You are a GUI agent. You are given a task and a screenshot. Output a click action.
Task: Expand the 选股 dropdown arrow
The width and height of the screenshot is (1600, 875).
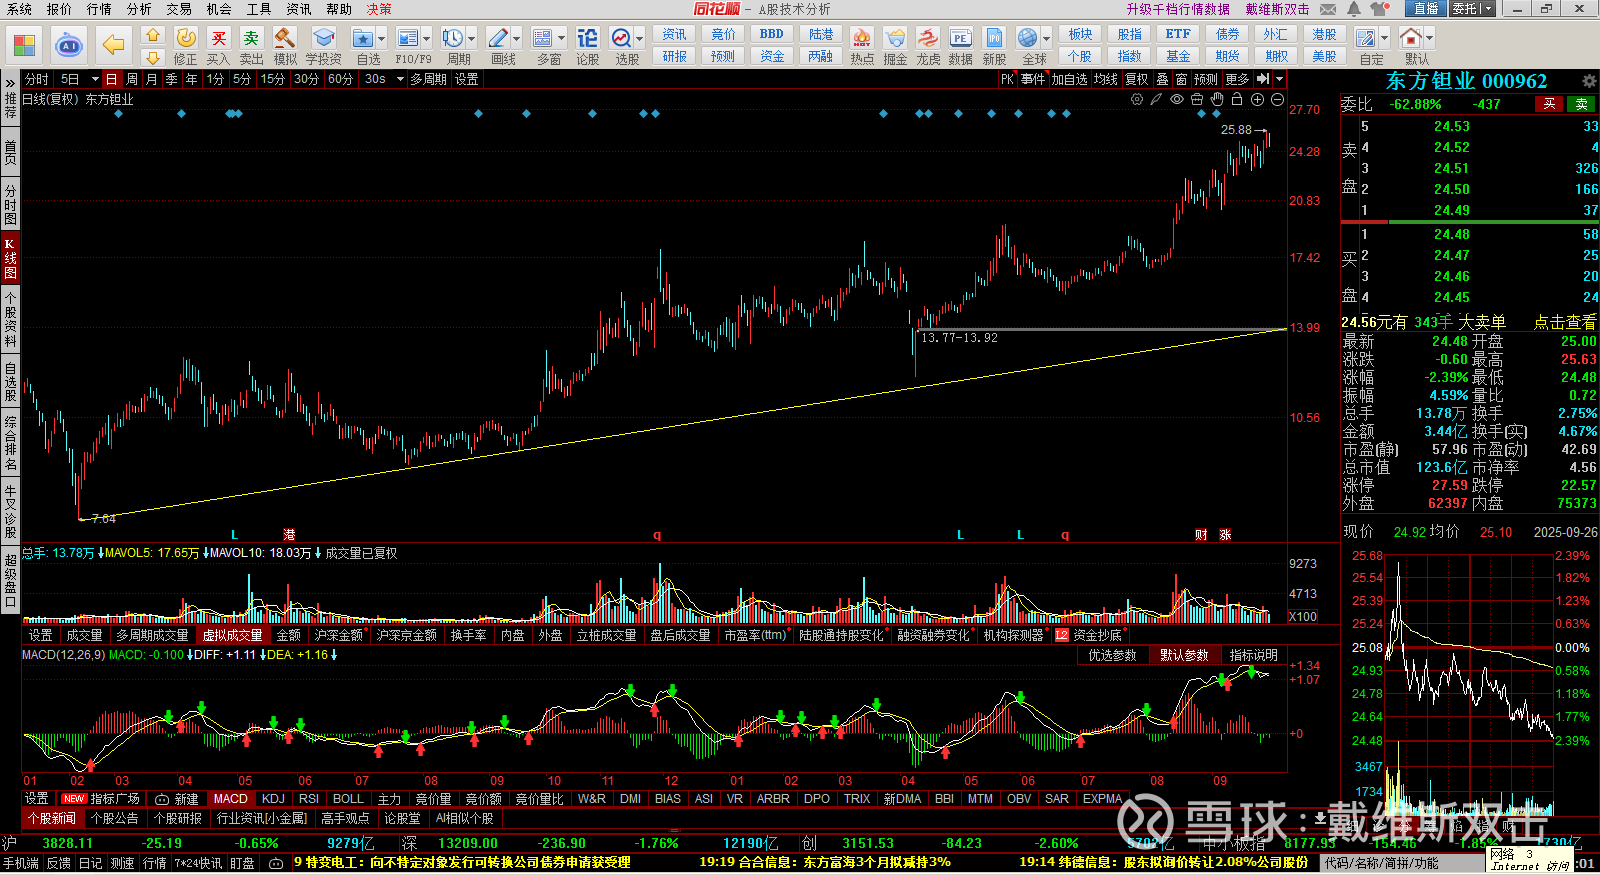[x=640, y=39]
